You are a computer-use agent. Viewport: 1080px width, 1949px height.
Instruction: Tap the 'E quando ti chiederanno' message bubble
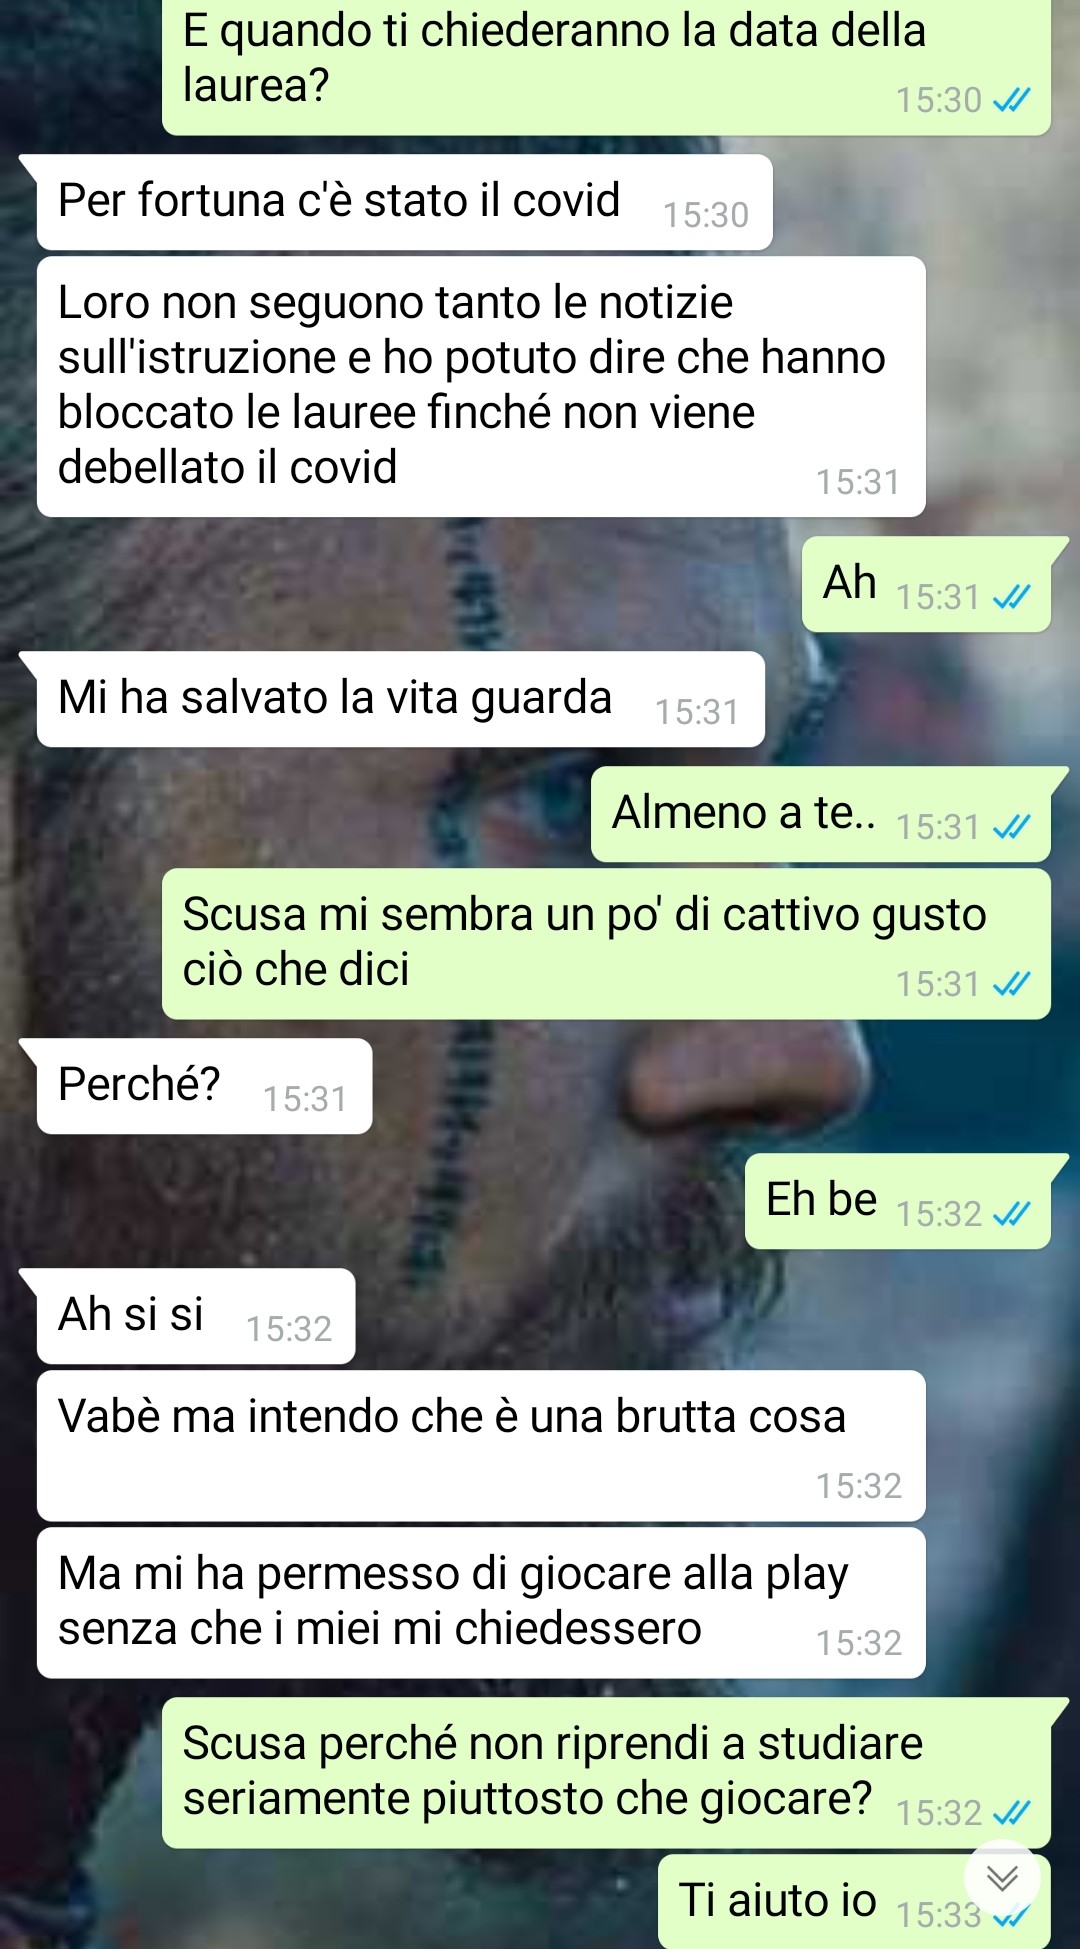[x=606, y=66]
